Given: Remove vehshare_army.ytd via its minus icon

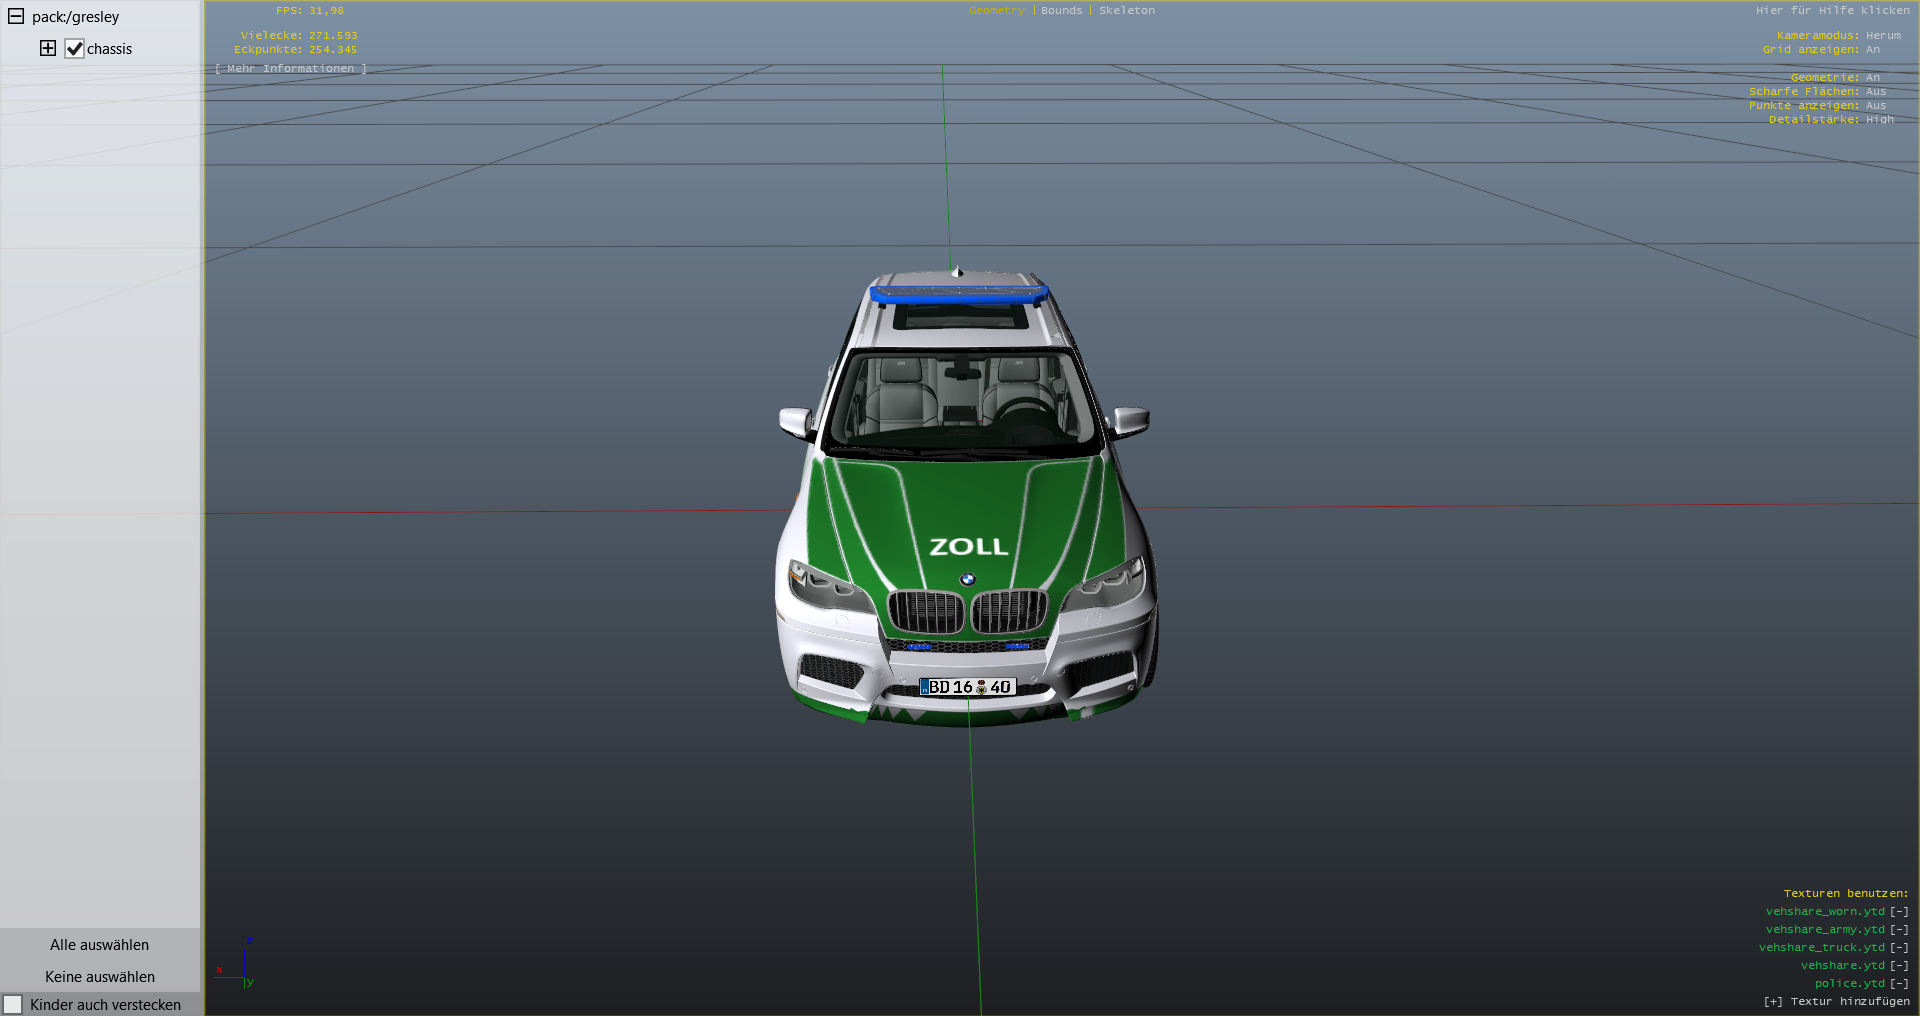Looking at the screenshot, I should click(1899, 929).
